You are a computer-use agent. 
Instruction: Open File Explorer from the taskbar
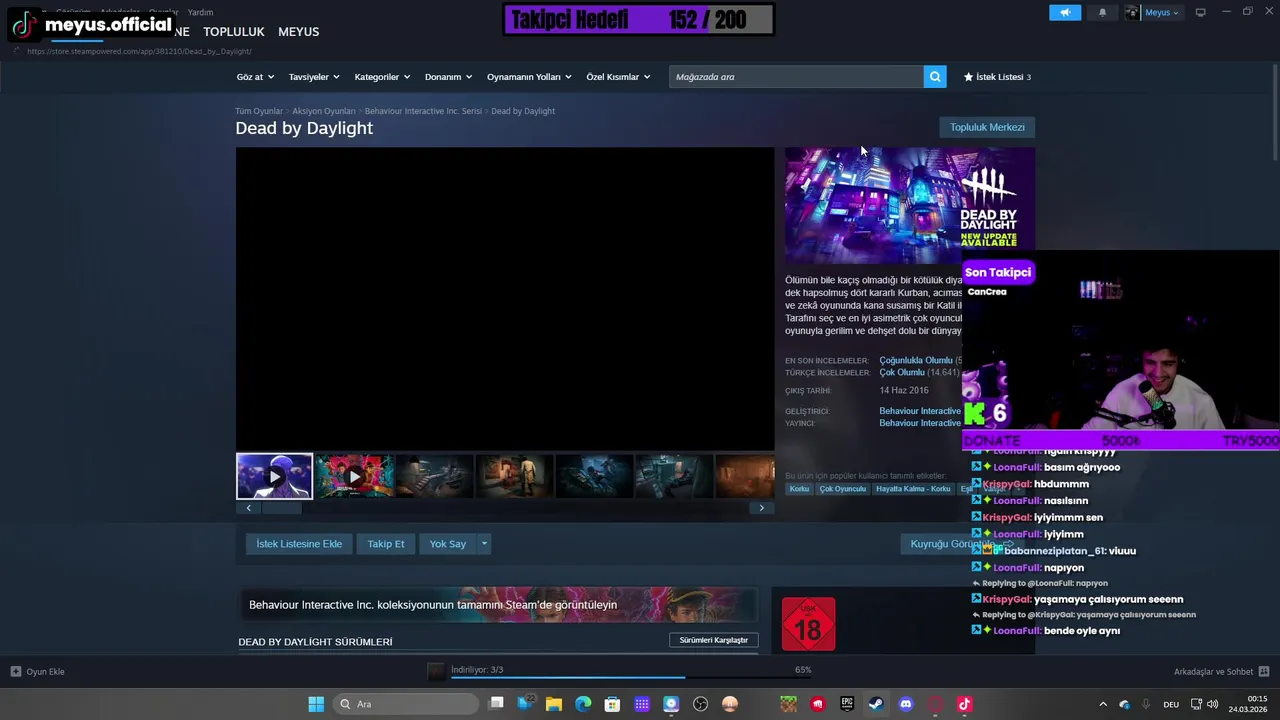pos(554,704)
